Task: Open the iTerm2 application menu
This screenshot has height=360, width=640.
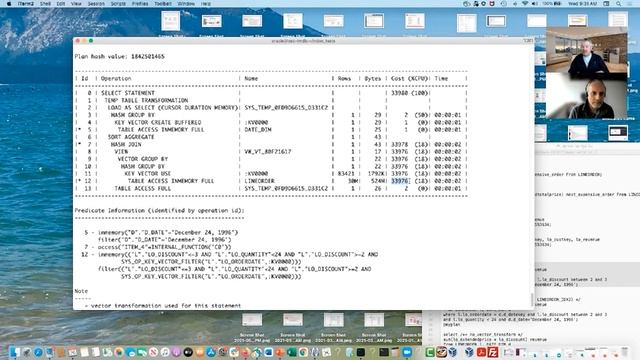Action: [x=26, y=3]
